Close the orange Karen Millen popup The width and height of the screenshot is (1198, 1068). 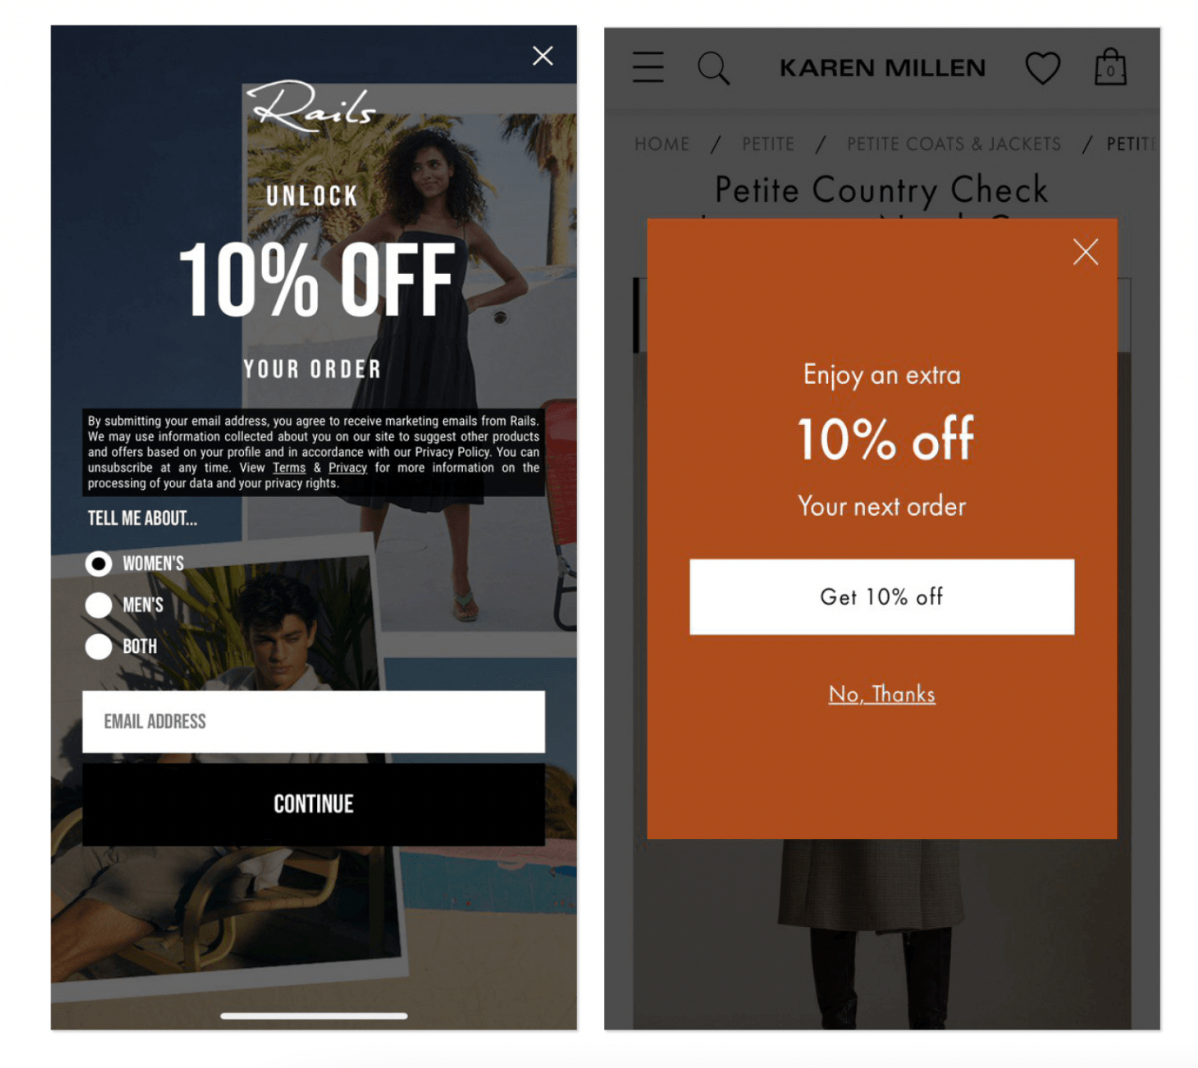(x=1085, y=251)
